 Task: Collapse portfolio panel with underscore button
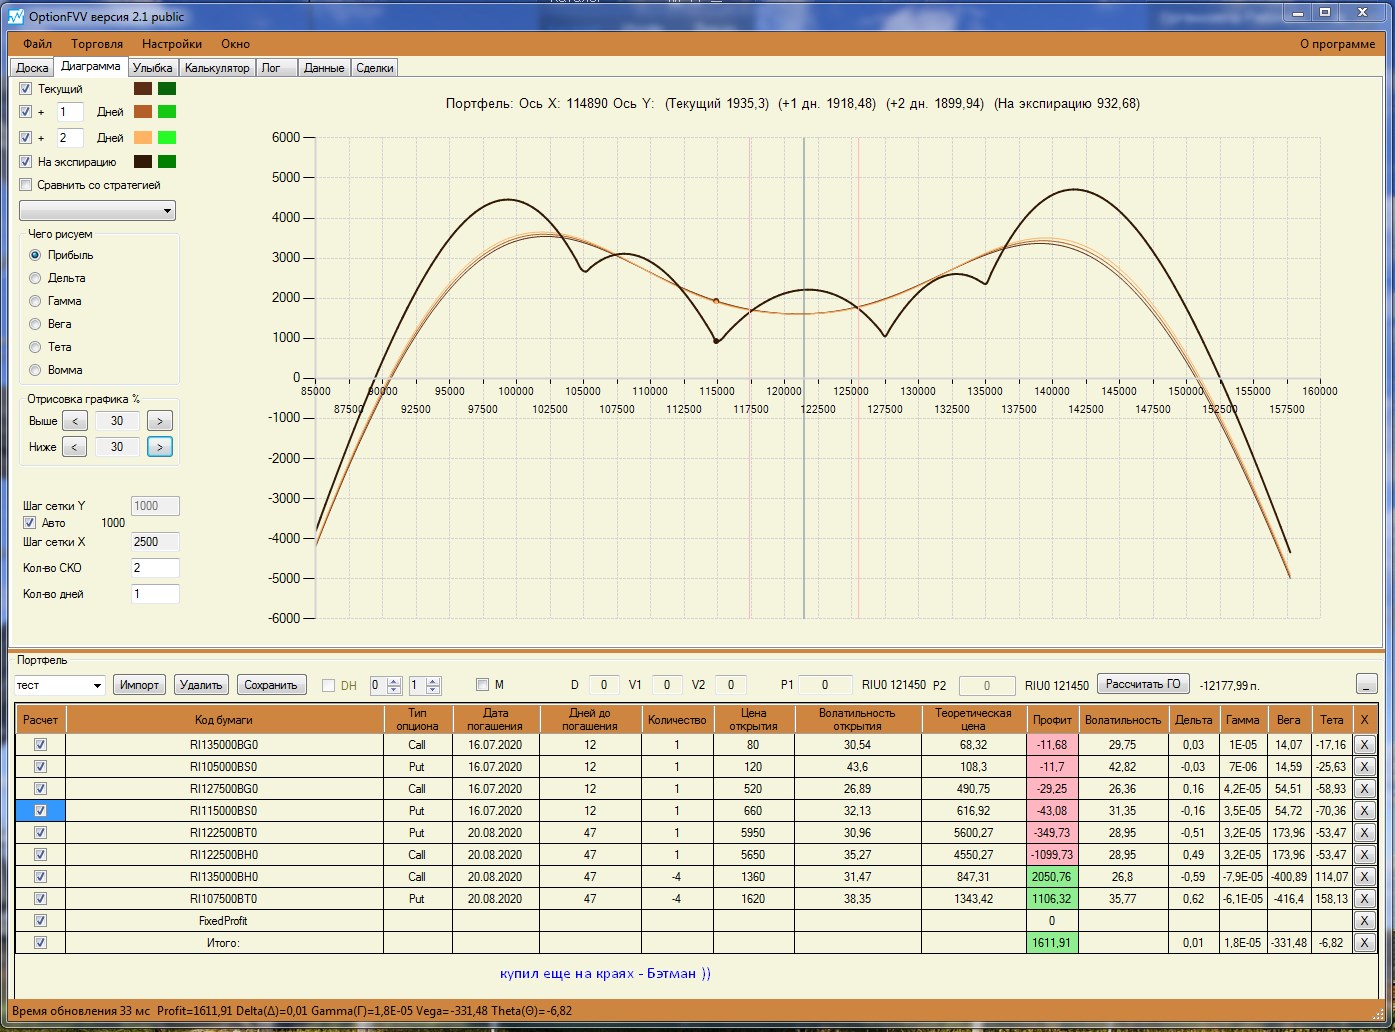click(x=1366, y=685)
